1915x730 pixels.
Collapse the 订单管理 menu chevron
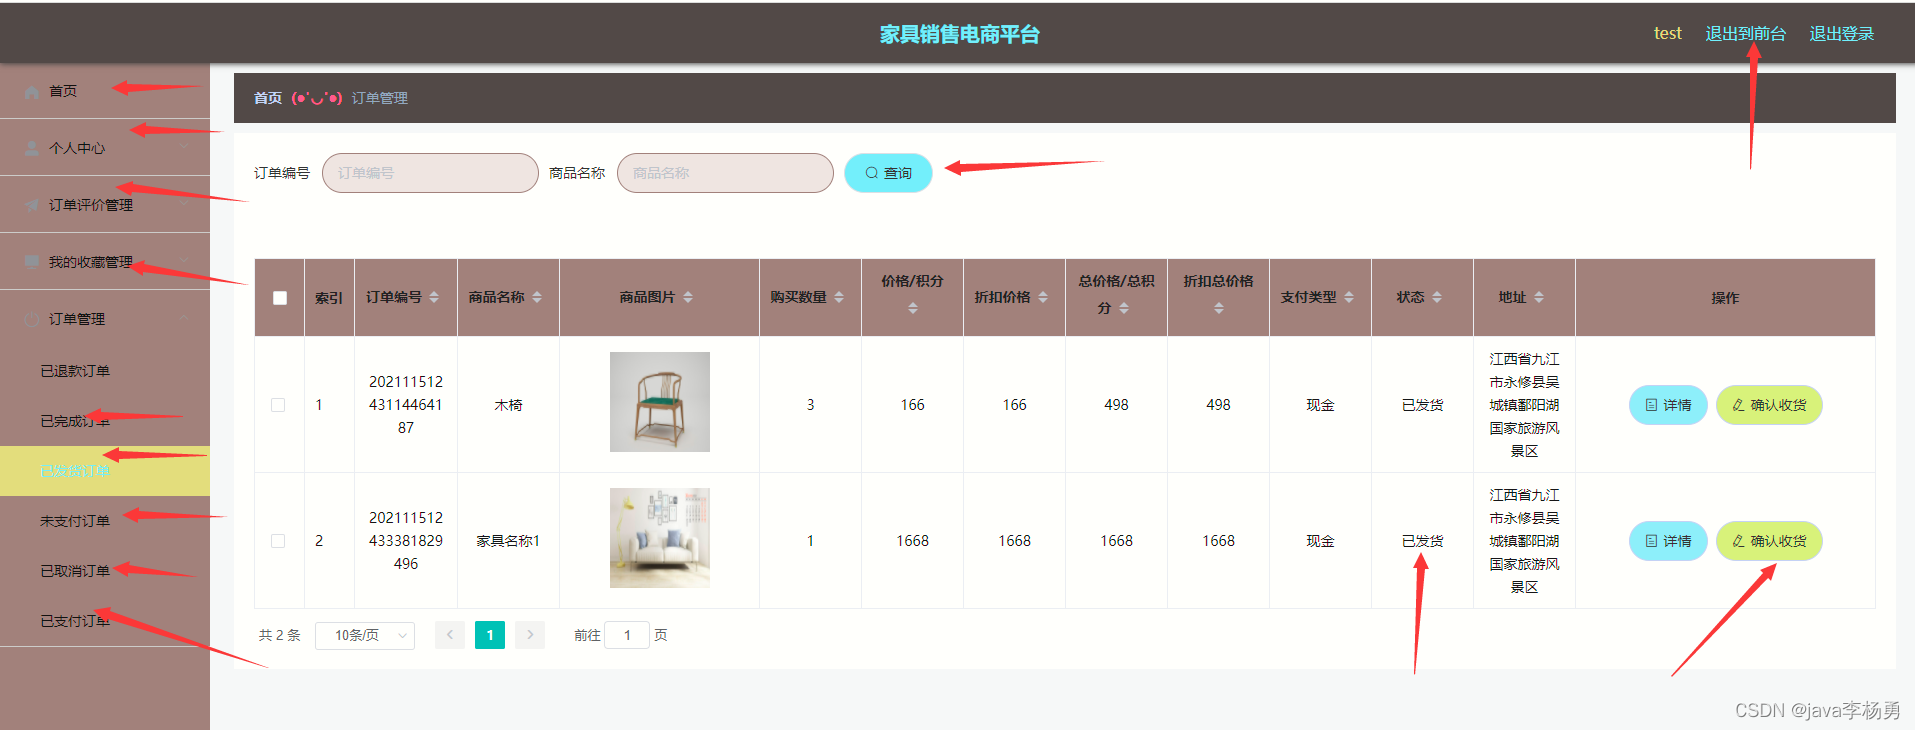click(184, 318)
